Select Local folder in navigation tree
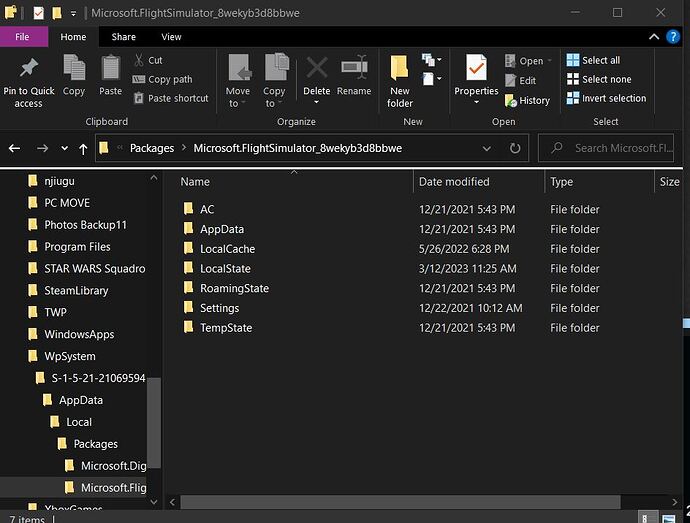 coord(79,422)
